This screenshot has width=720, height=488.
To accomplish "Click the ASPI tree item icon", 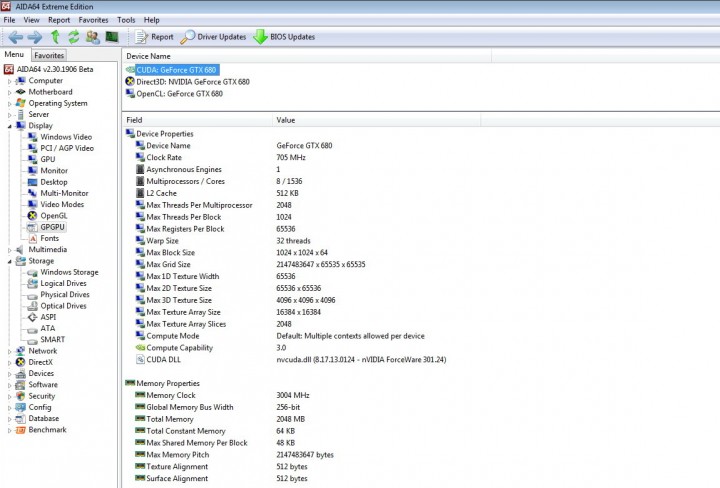I will tap(32, 317).
